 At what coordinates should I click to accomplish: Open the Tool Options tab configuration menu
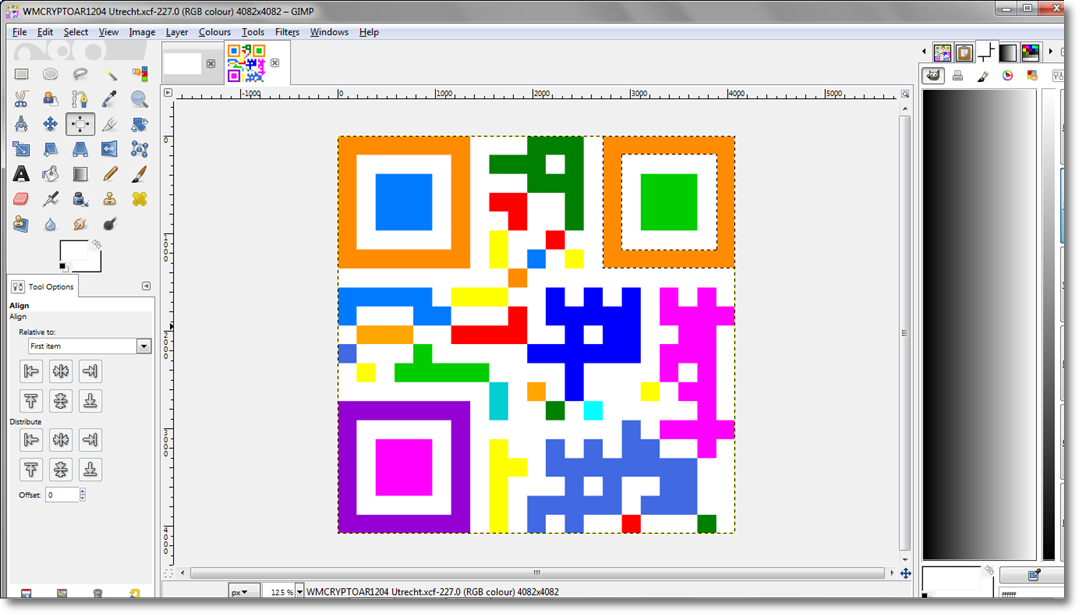pos(146,286)
